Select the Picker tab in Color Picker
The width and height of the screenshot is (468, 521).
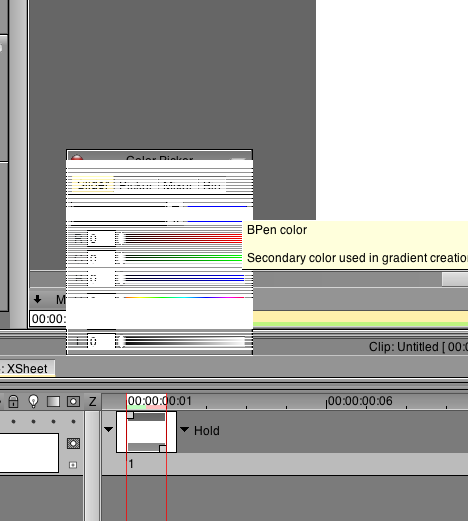136,185
